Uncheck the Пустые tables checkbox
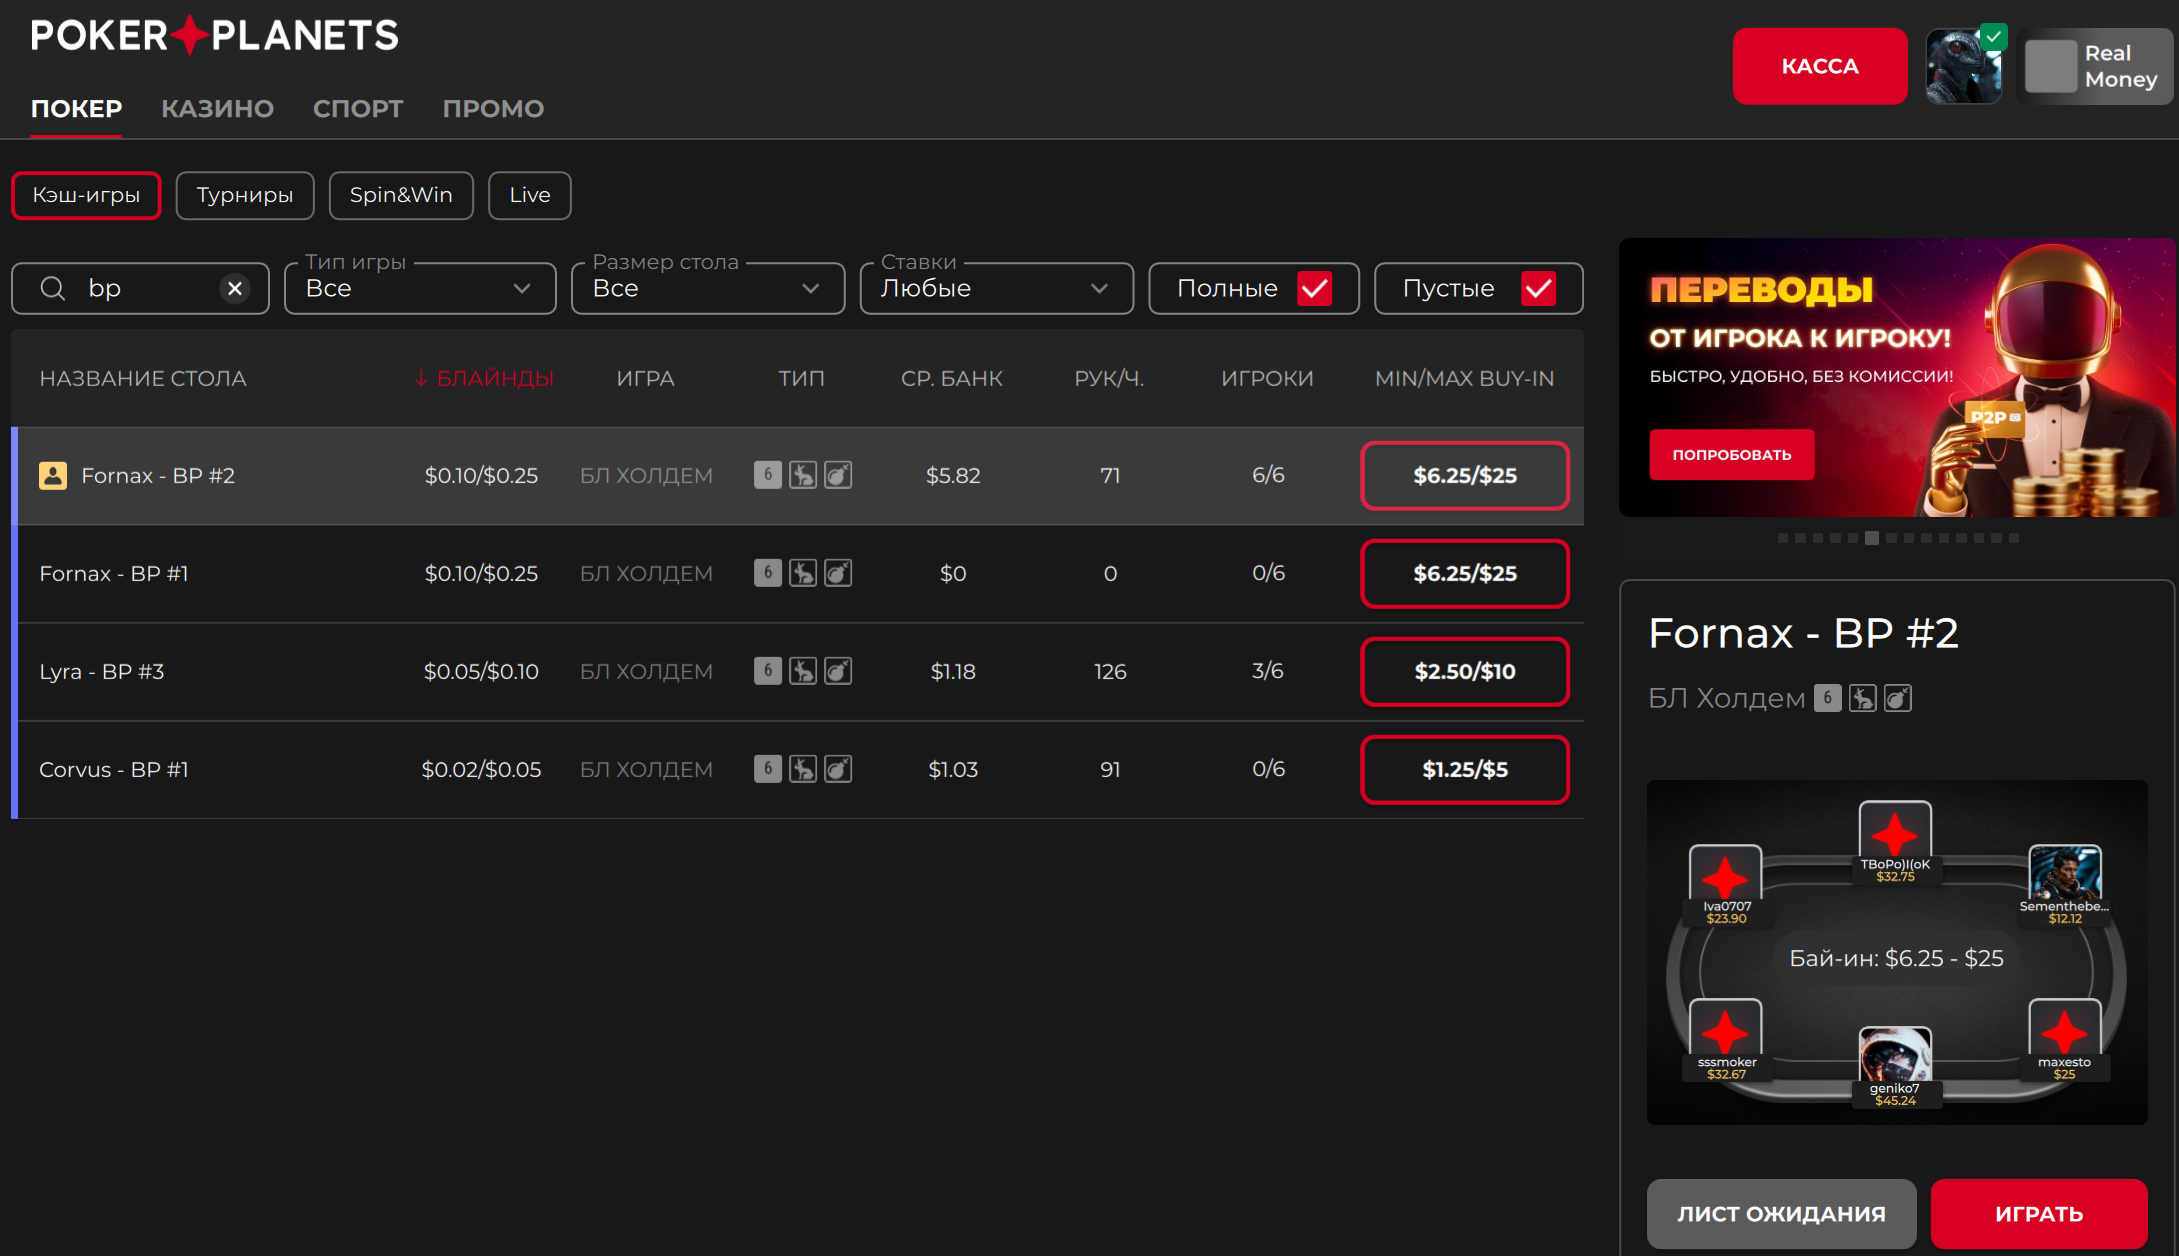Viewport: 2179px width, 1256px height. (x=1538, y=289)
